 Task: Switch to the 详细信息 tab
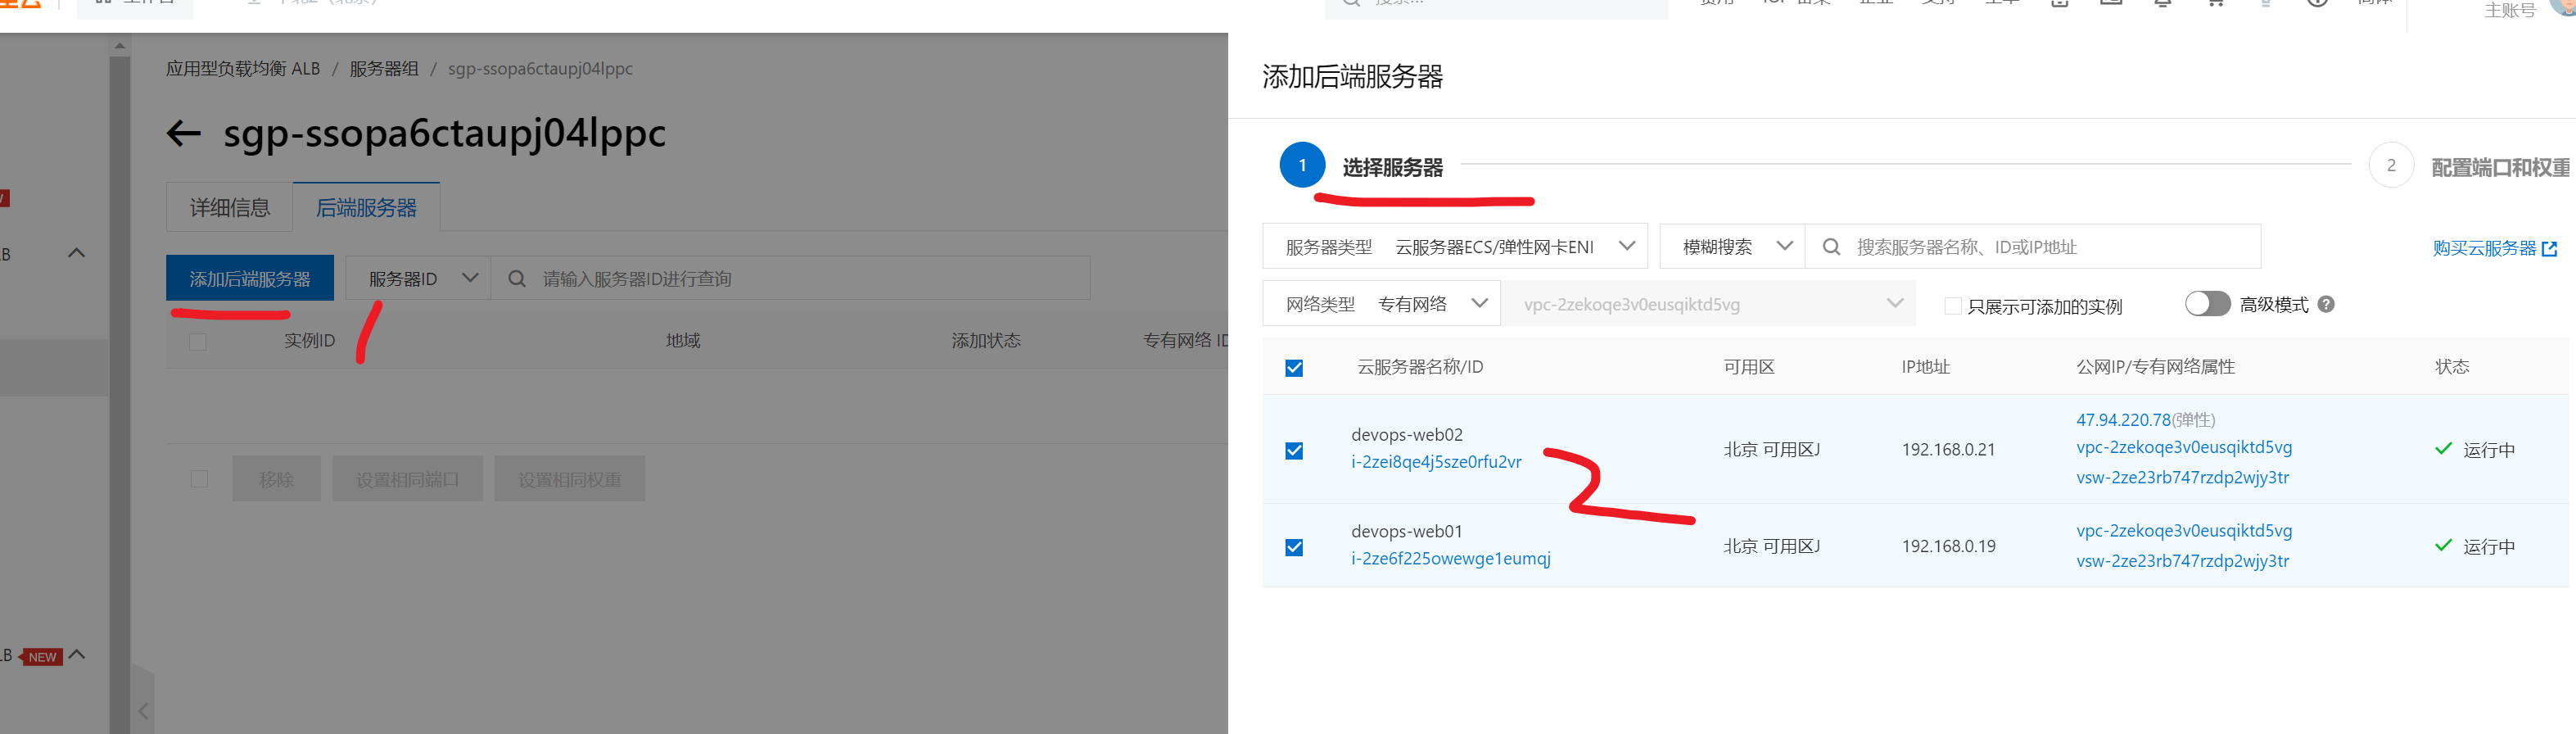point(230,208)
